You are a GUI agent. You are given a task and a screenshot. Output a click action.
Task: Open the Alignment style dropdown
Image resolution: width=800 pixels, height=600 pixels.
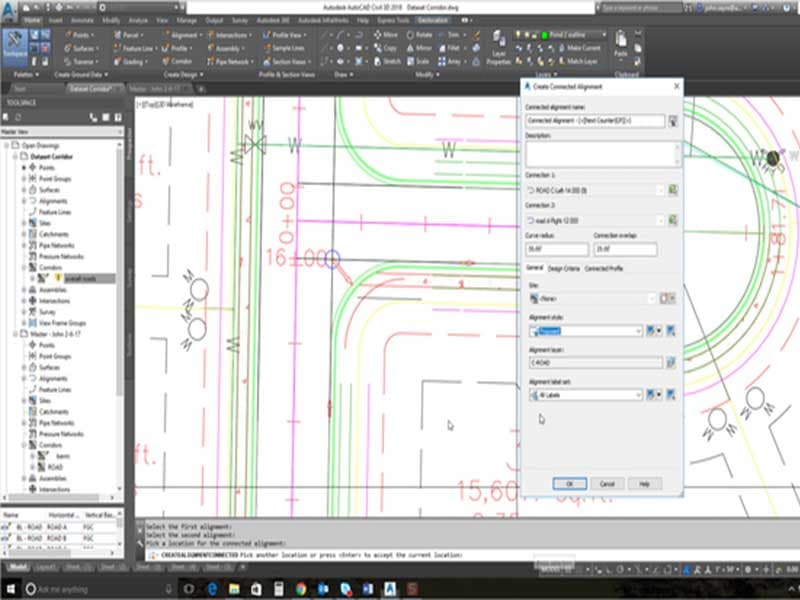coord(638,331)
